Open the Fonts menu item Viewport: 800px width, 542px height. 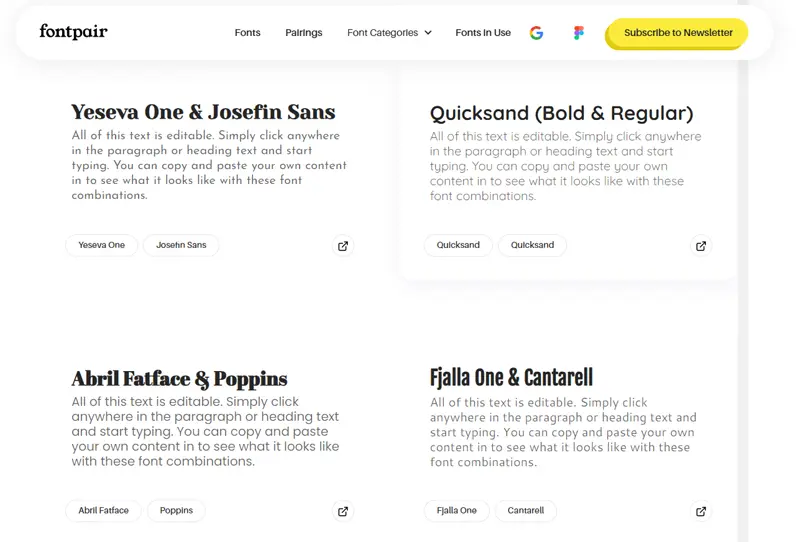click(247, 33)
